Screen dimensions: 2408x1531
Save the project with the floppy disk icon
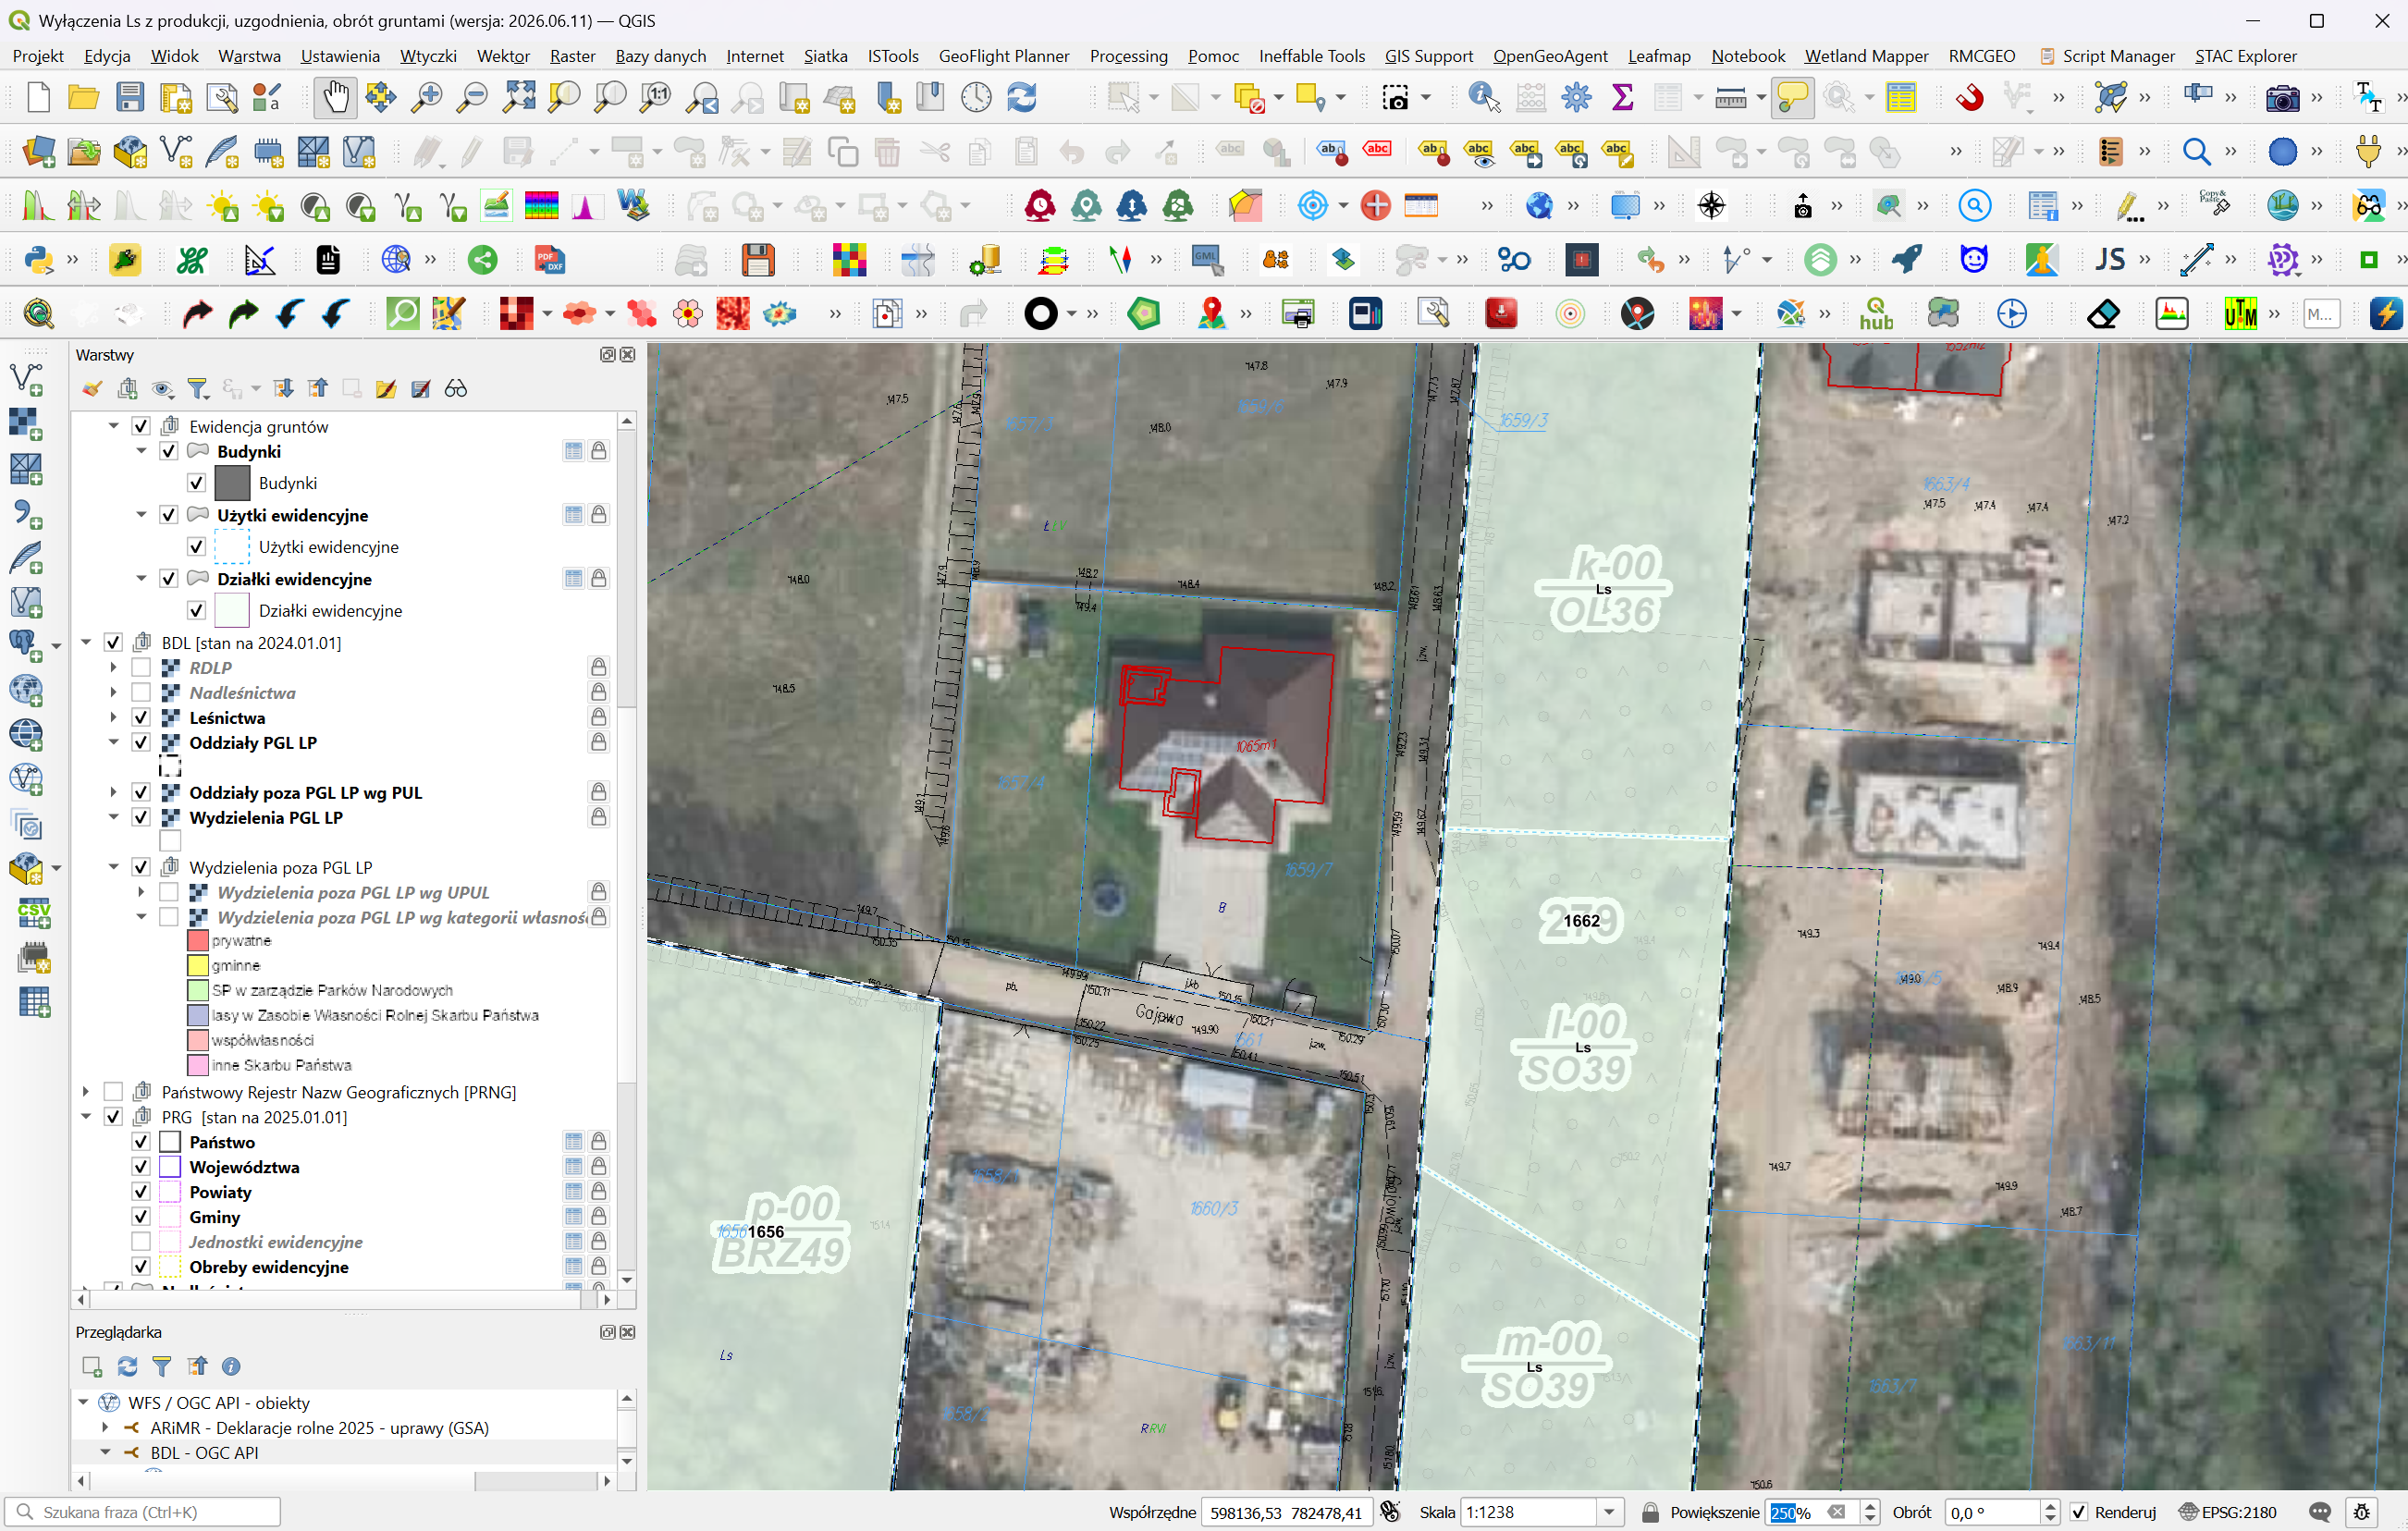(129, 98)
